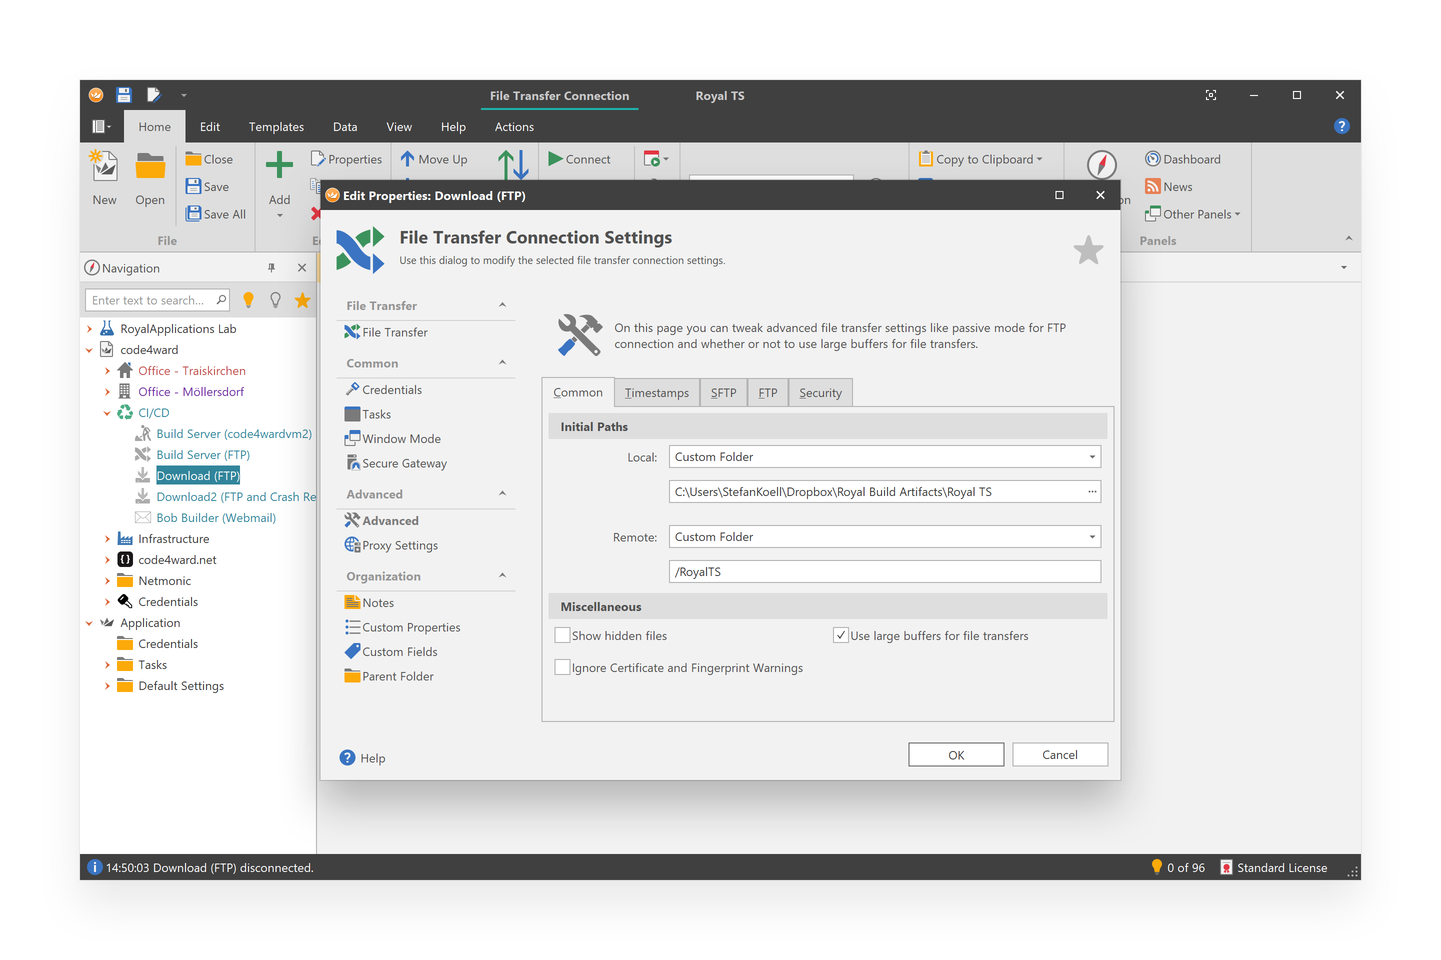Disable Use large buffers for file transfers

click(841, 635)
